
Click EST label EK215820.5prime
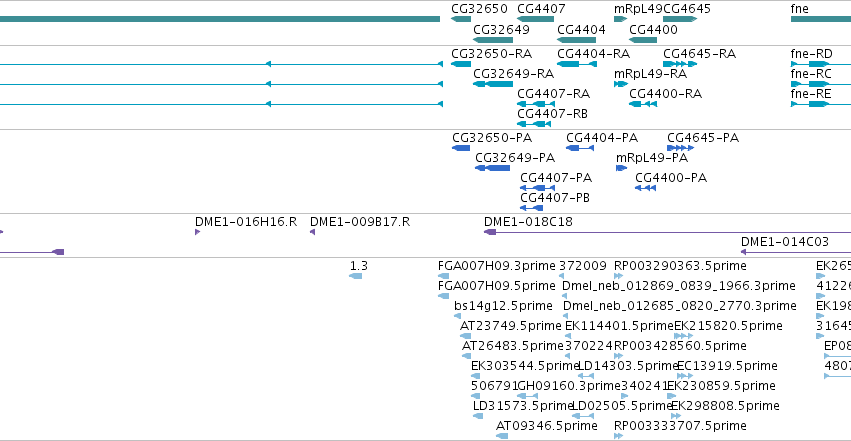coord(728,326)
